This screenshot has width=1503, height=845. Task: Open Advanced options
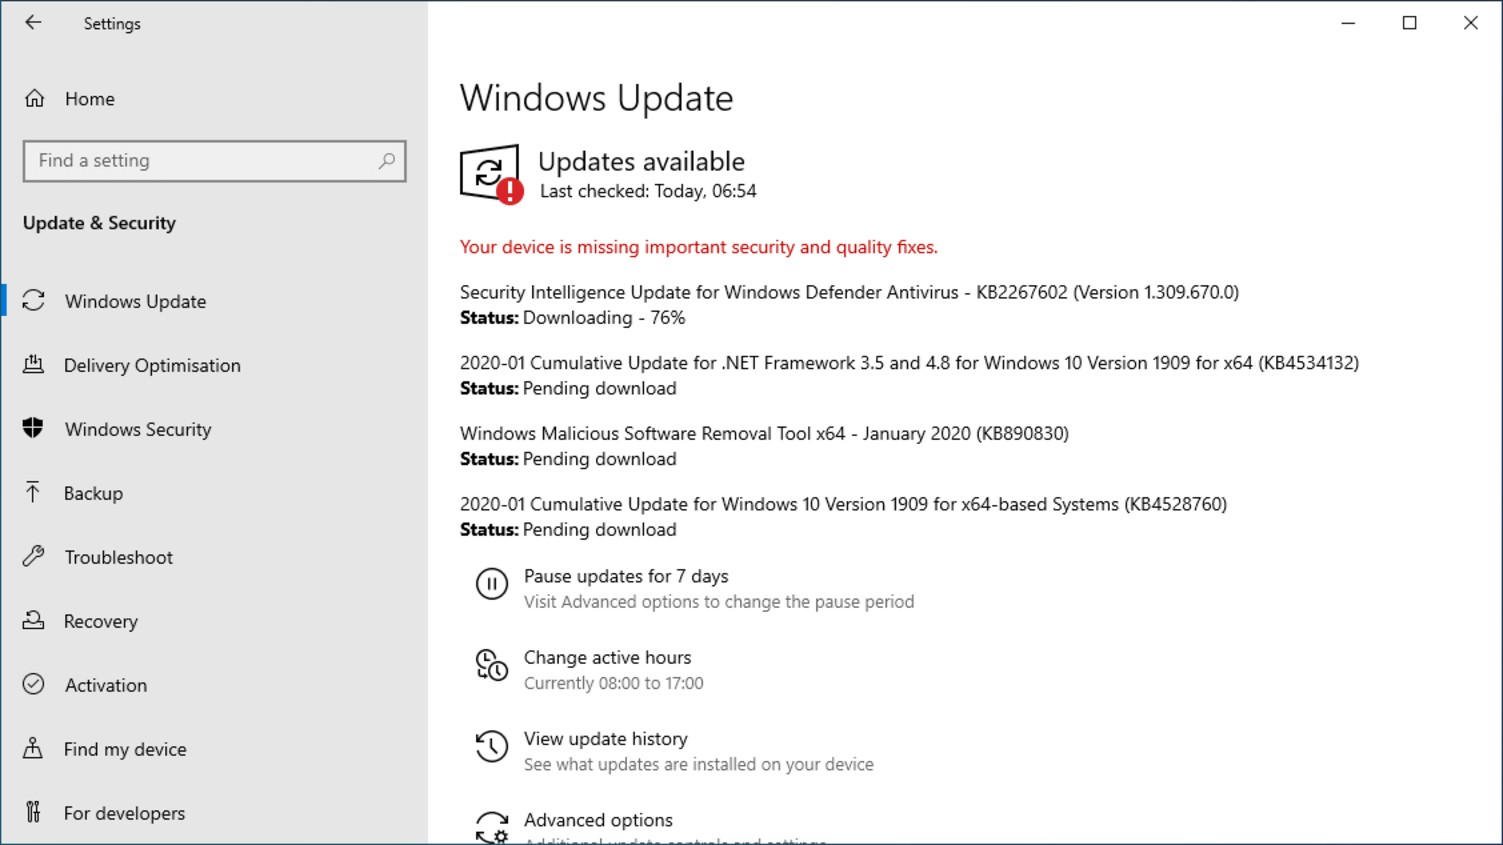pos(598,820)
